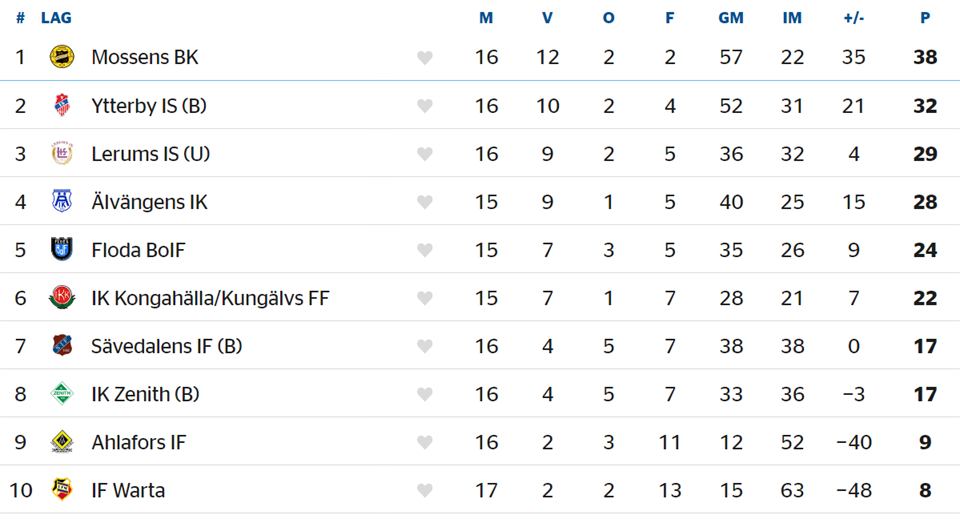
Task: Toggle favorite heart for Floda BoIF
Action: [x=425, y=250]
